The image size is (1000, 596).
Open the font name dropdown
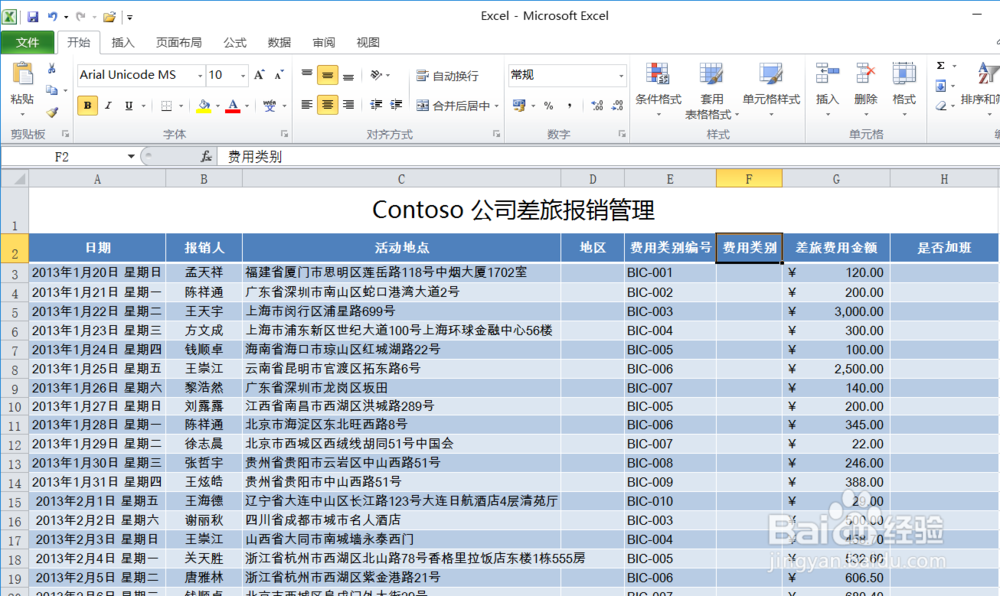200,75
